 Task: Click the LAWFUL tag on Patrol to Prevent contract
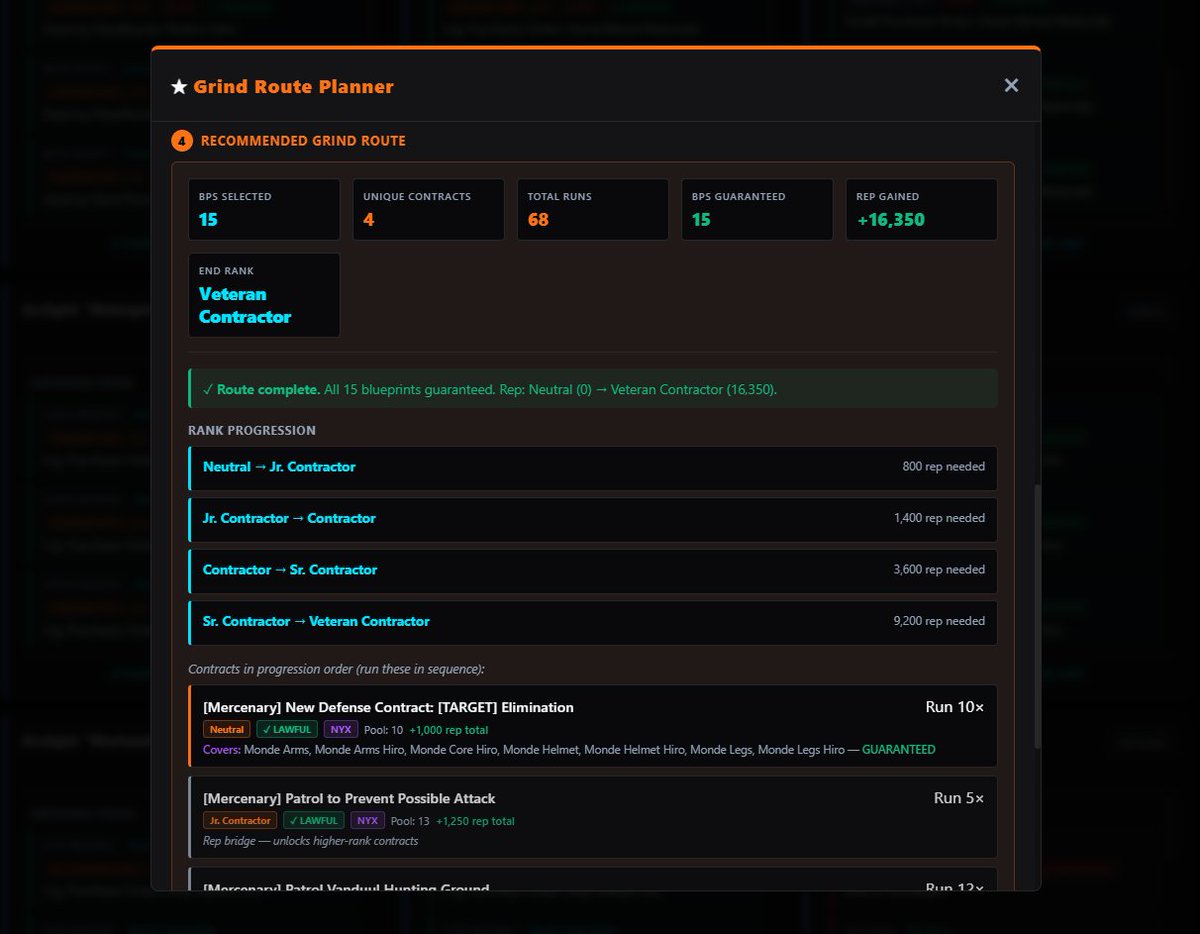click(314, 821)
